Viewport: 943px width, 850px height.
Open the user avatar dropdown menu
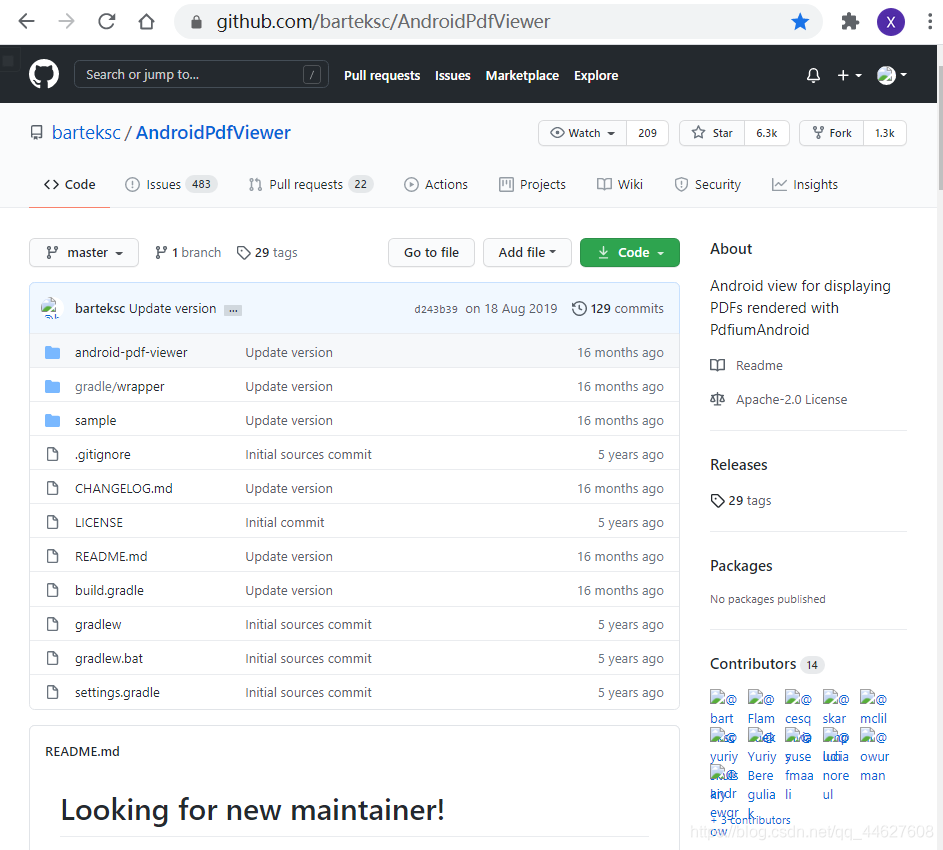(x=892, y=75)
